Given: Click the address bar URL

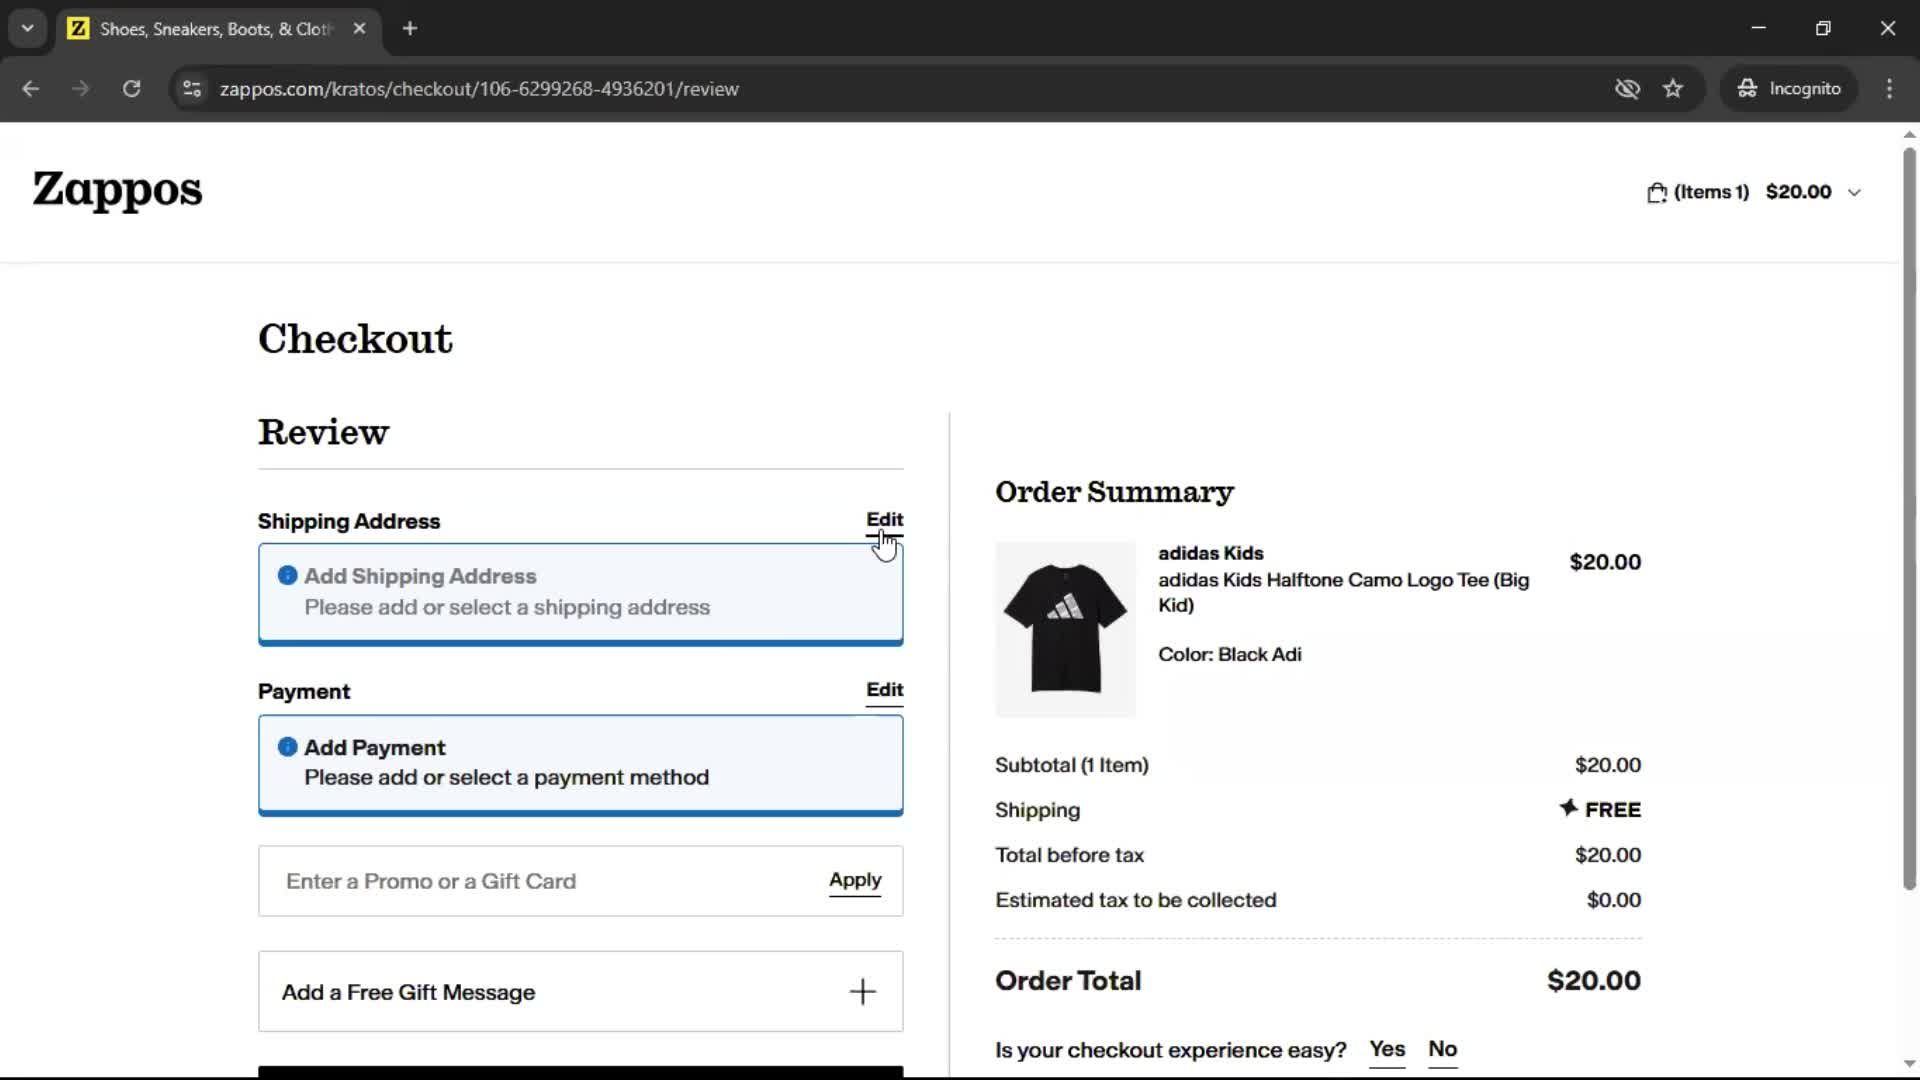Looking at the screenshot, I should pos(479,89).
